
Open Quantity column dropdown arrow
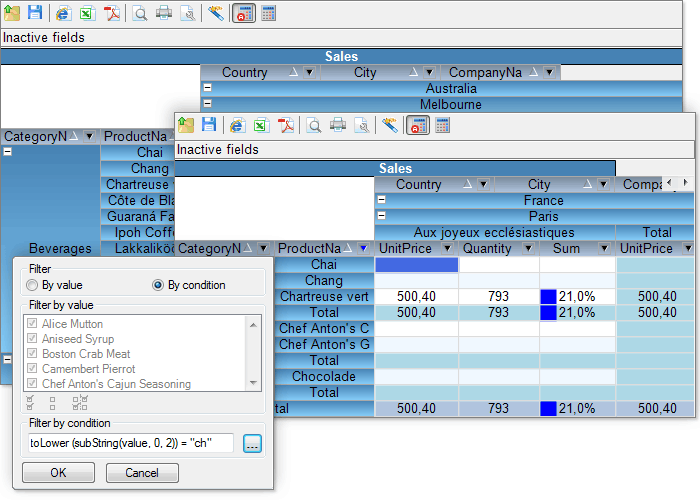tap(529, 248)
